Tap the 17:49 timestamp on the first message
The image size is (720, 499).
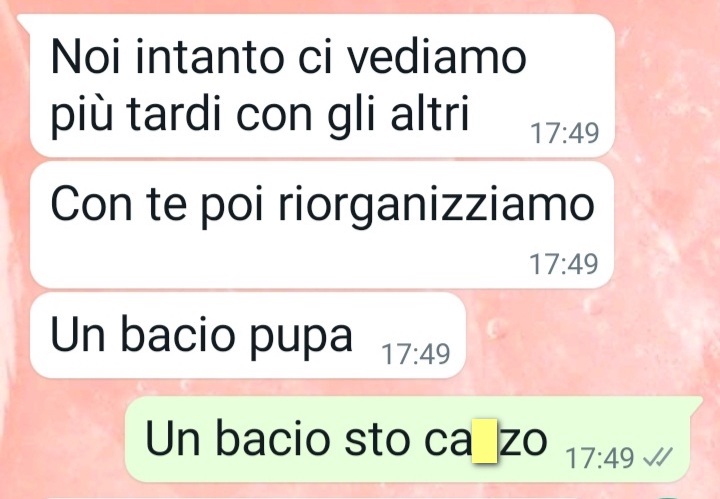pos(565,133)
